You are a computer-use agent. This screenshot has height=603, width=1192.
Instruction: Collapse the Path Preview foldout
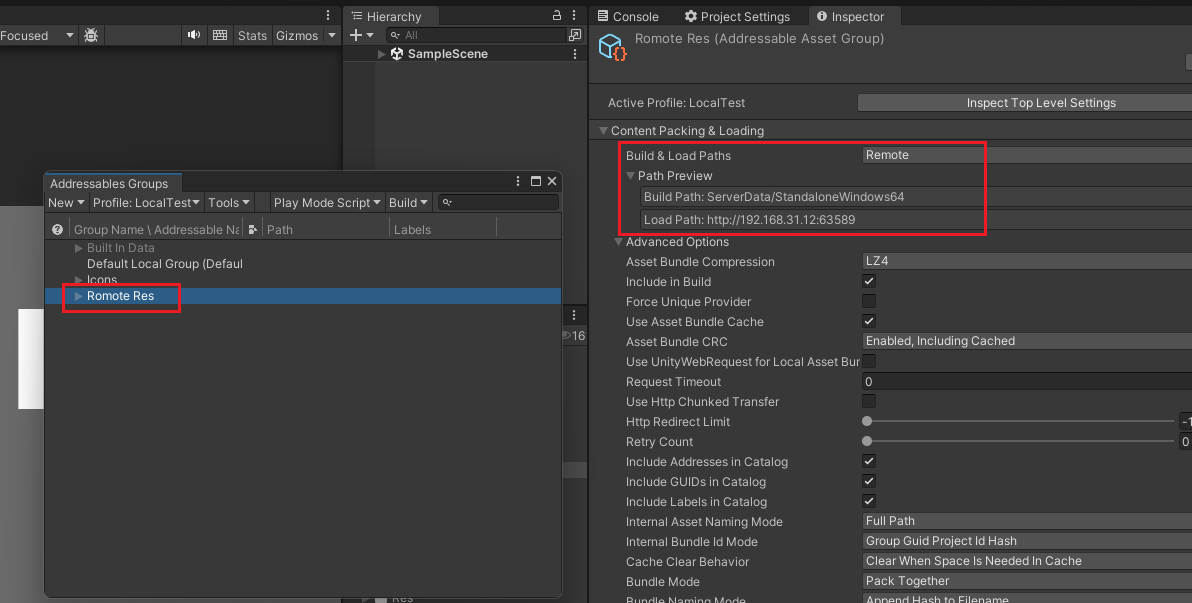pyautogui.click(x=630, y=176)
